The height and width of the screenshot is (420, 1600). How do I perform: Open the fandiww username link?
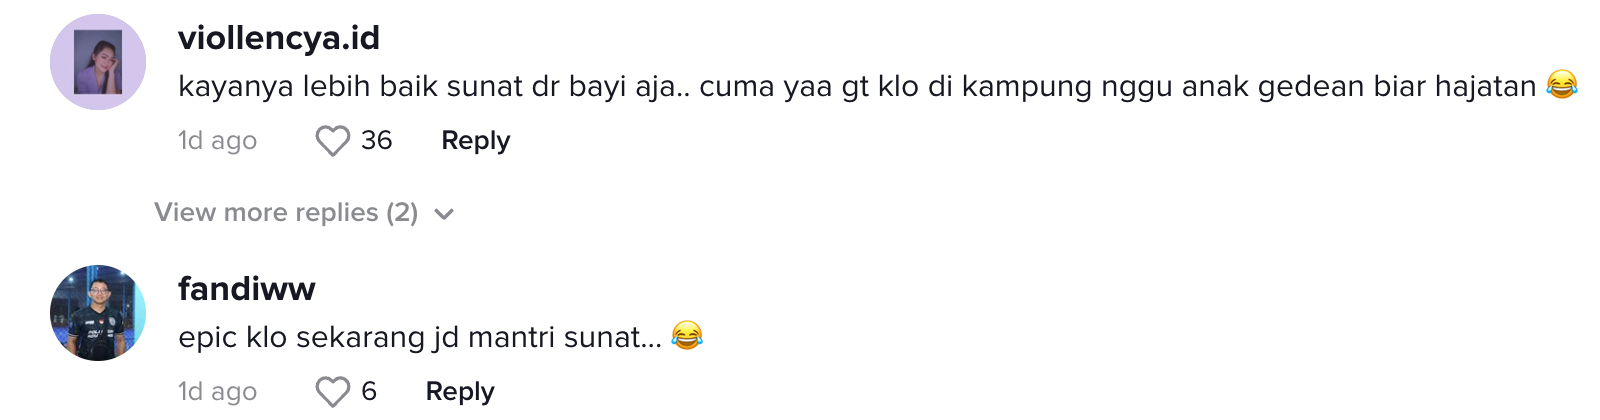pyautogui.click(x=247, y=289)
